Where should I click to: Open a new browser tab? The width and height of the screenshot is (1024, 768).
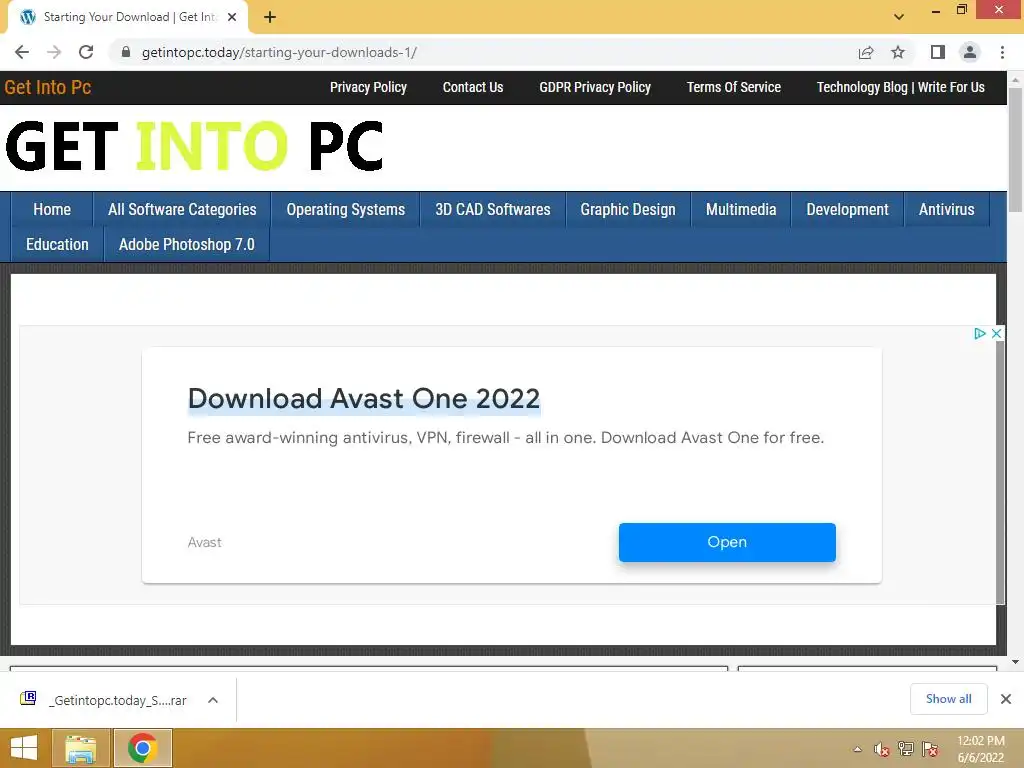coord(270,17)
